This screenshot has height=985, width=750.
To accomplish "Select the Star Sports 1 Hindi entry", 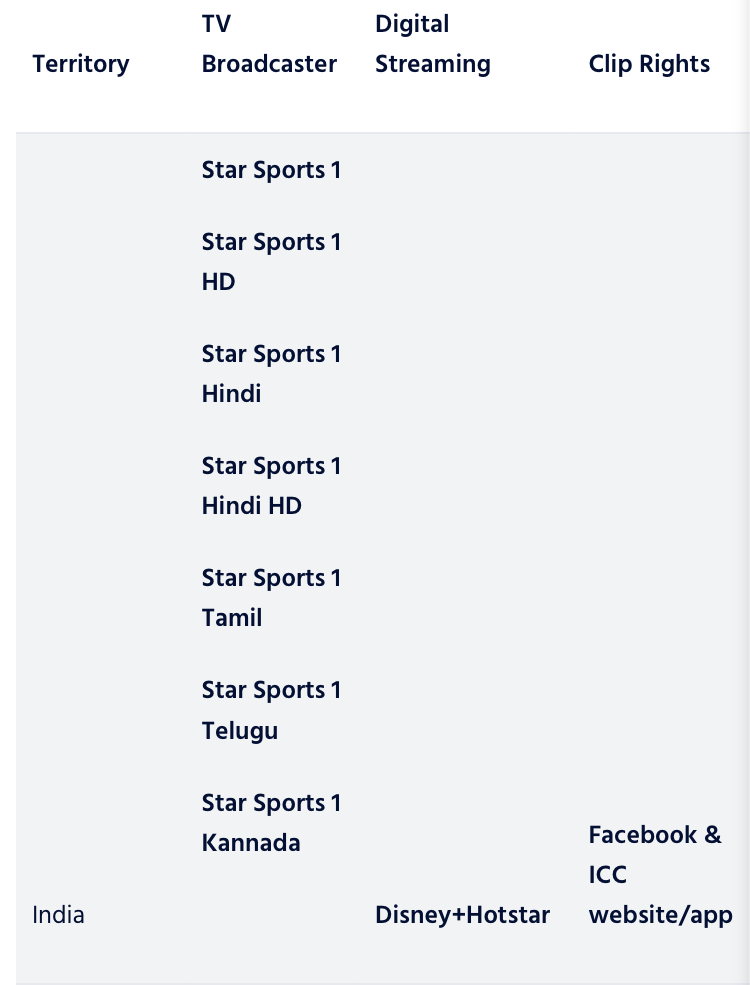I will (x=271, y=373).
